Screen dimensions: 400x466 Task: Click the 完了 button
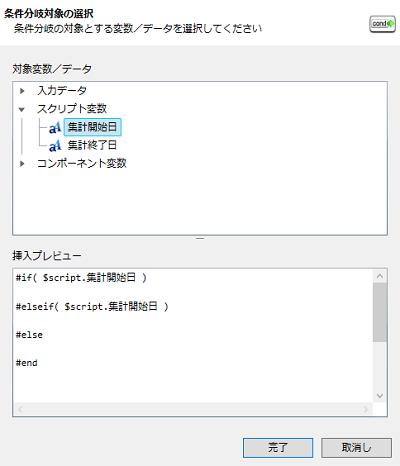click(278, 448)
